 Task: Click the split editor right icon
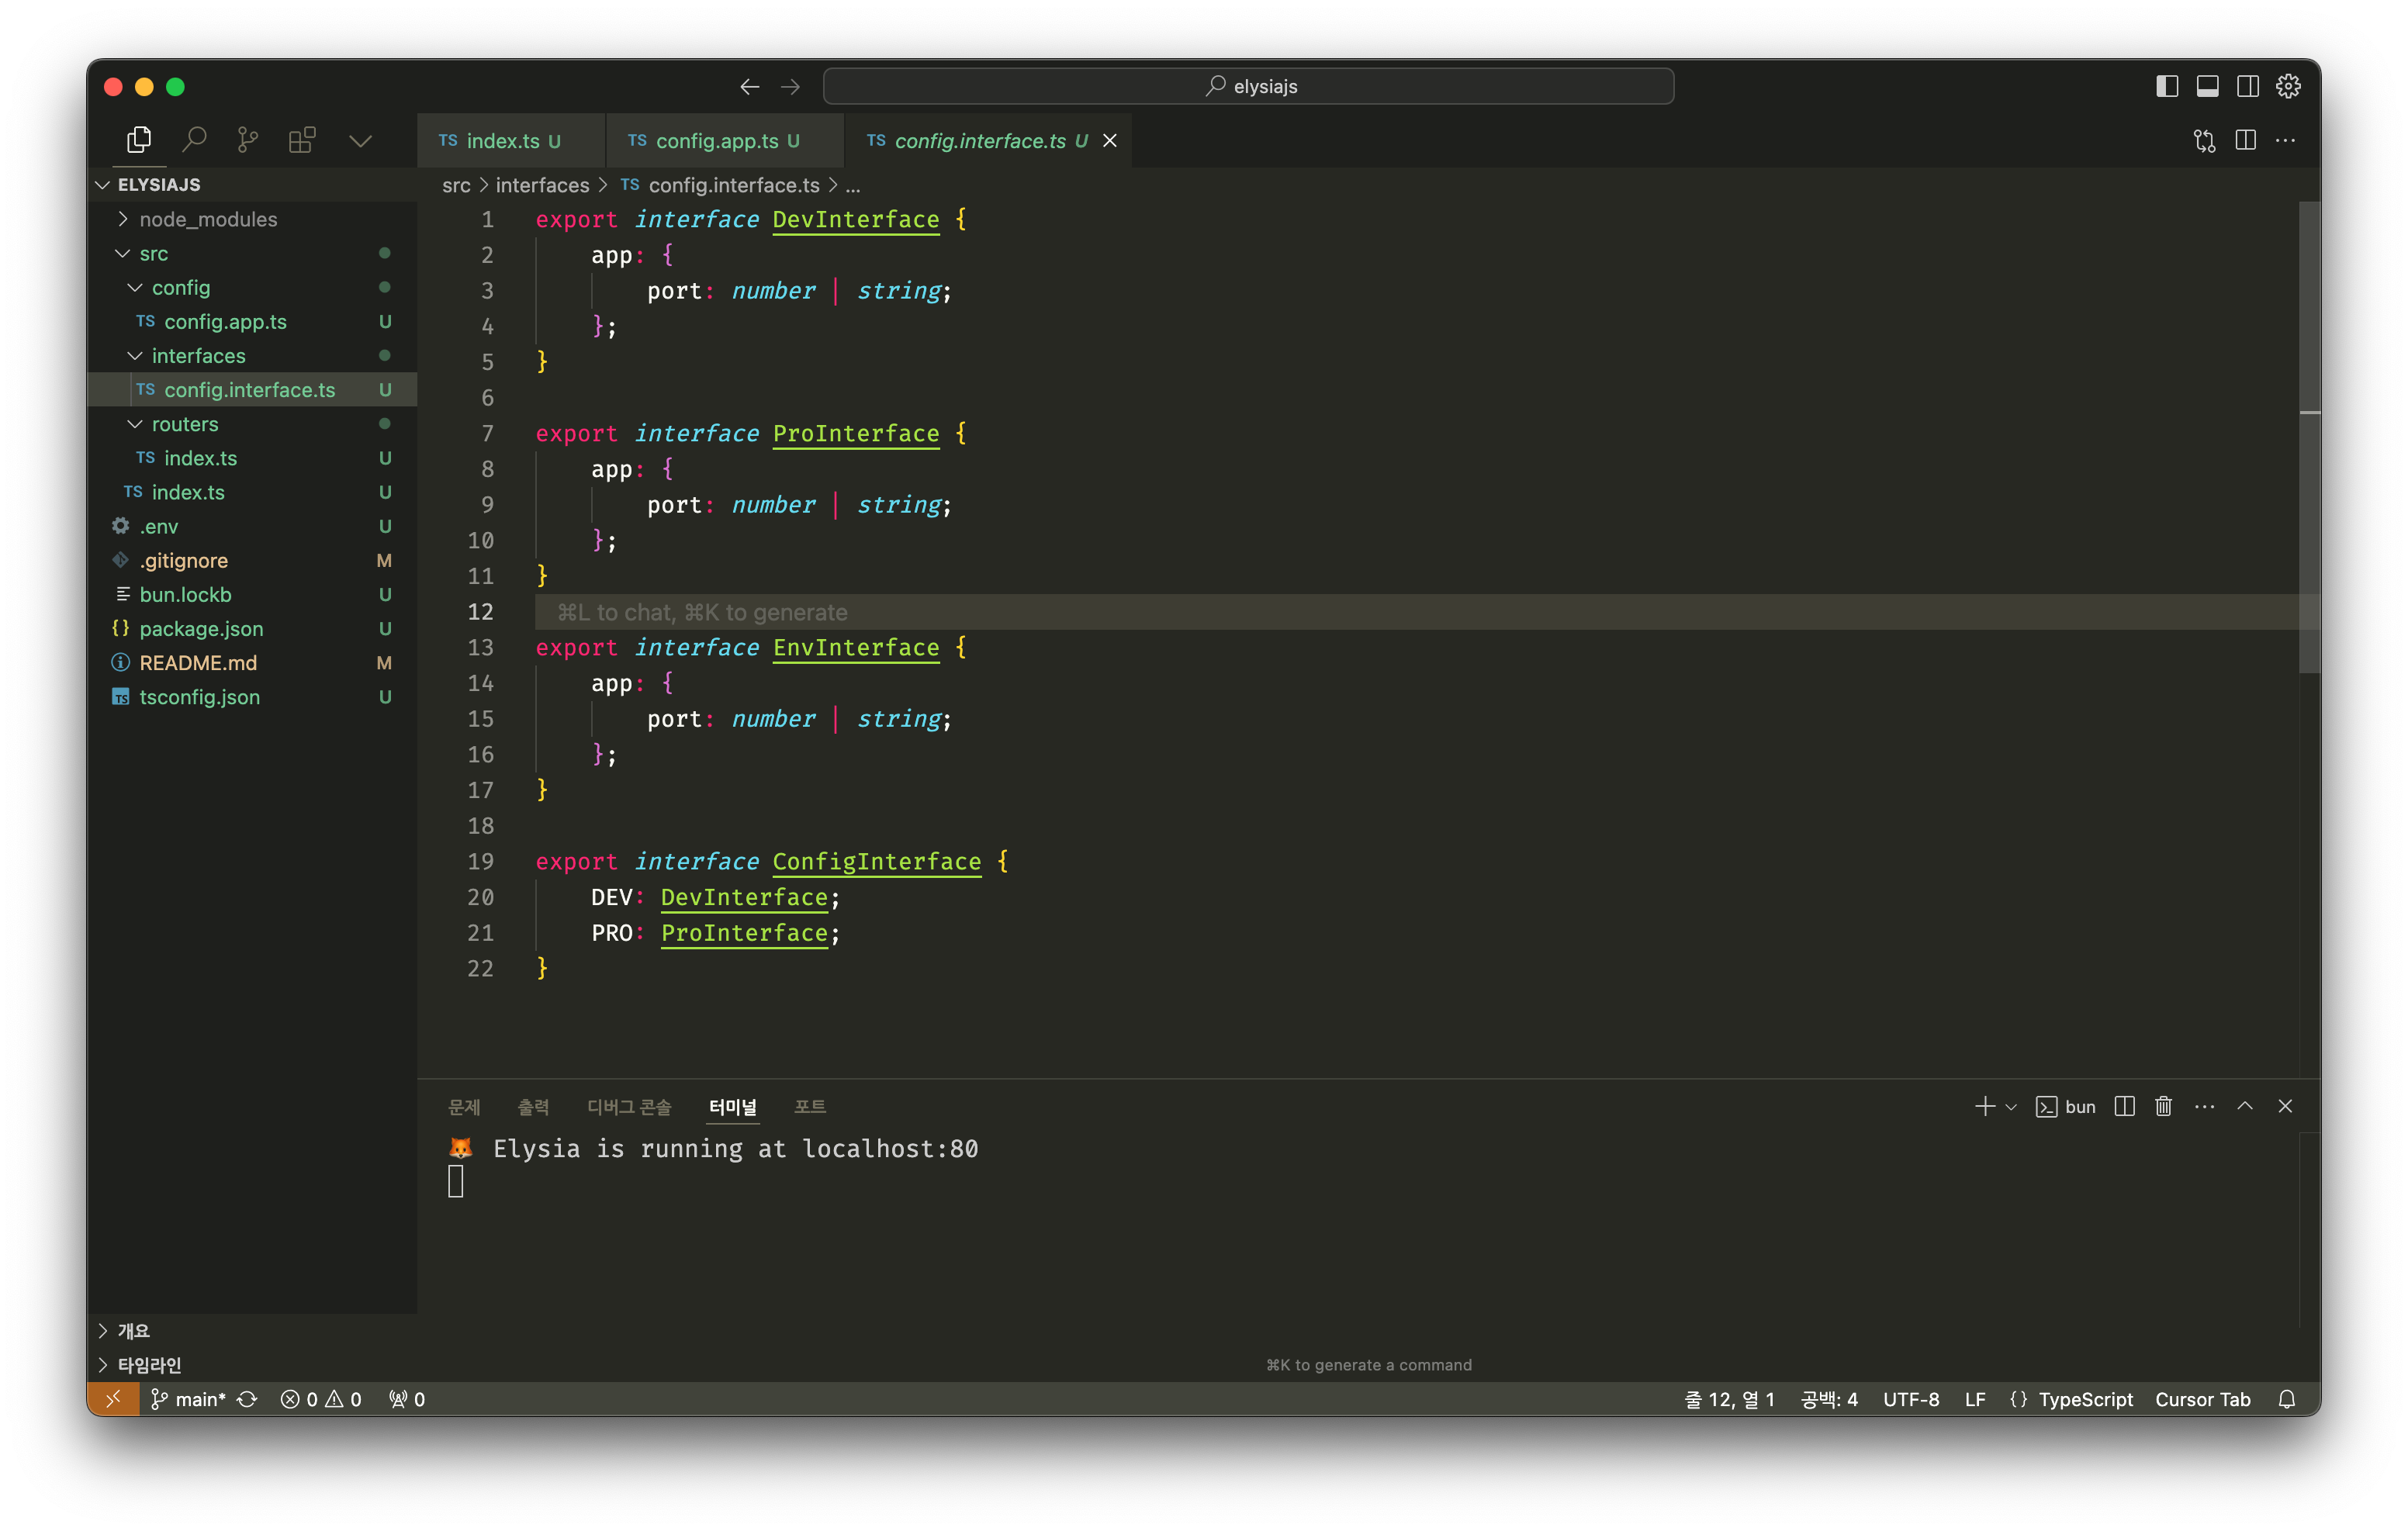coord(2245,140)
